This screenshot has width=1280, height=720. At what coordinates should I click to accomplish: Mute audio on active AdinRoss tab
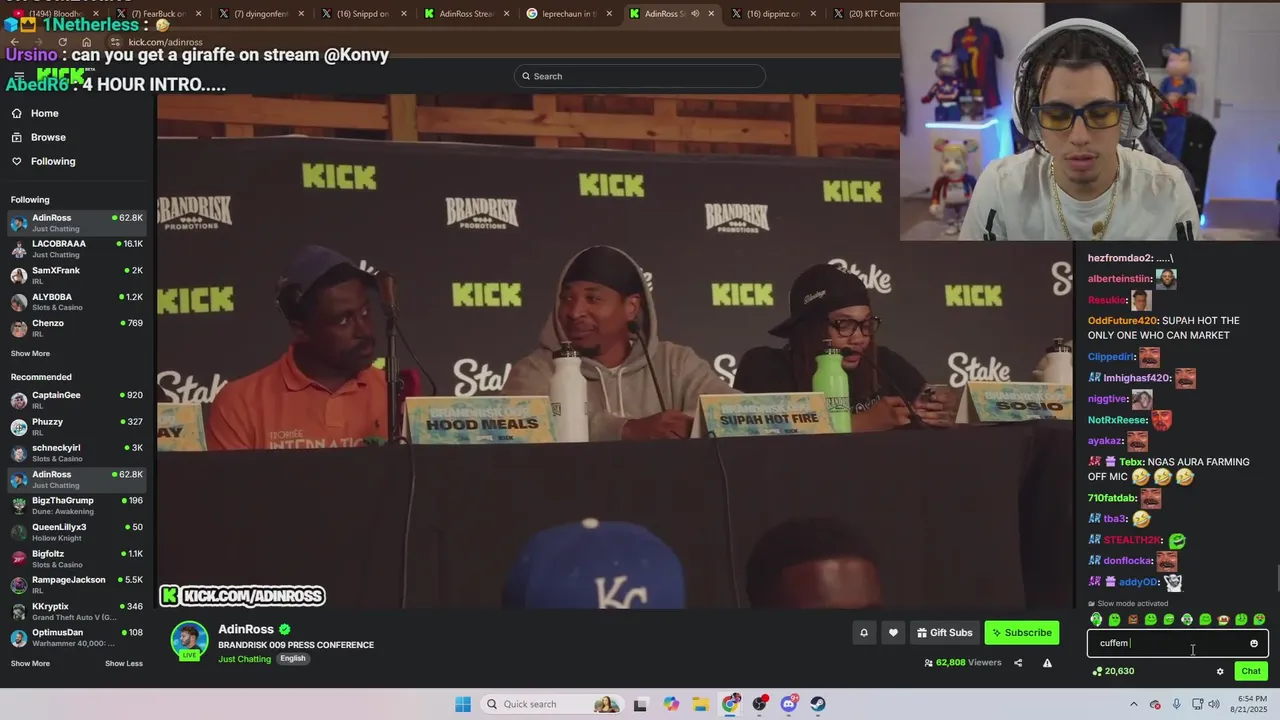coord(697,14)
